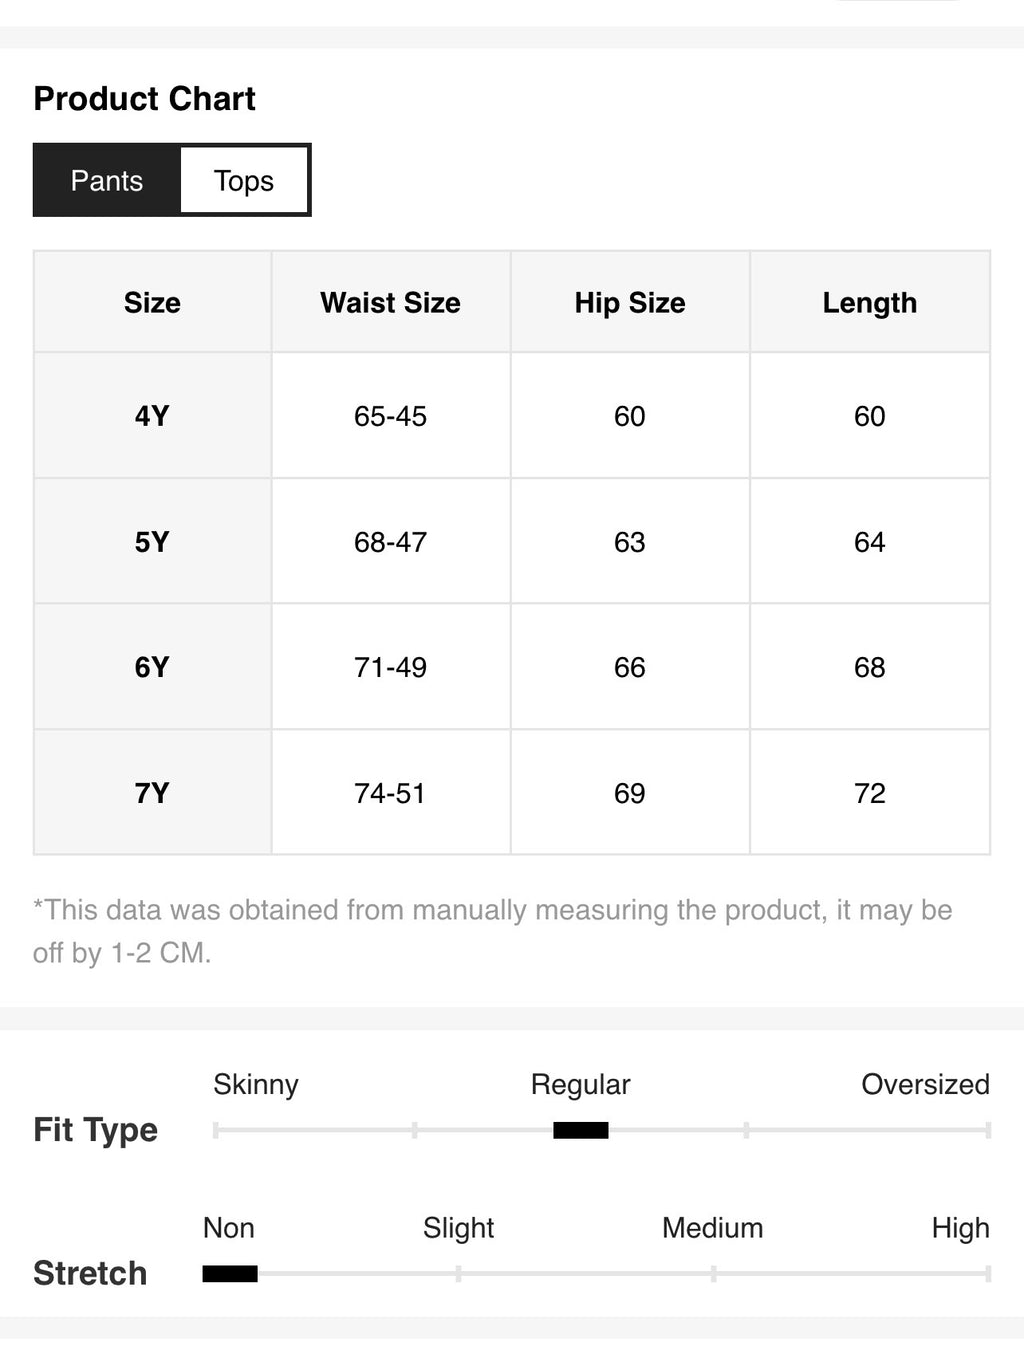Select the Length column header
Viewport: 1024px width, 1354px height.
coord(870,303)
